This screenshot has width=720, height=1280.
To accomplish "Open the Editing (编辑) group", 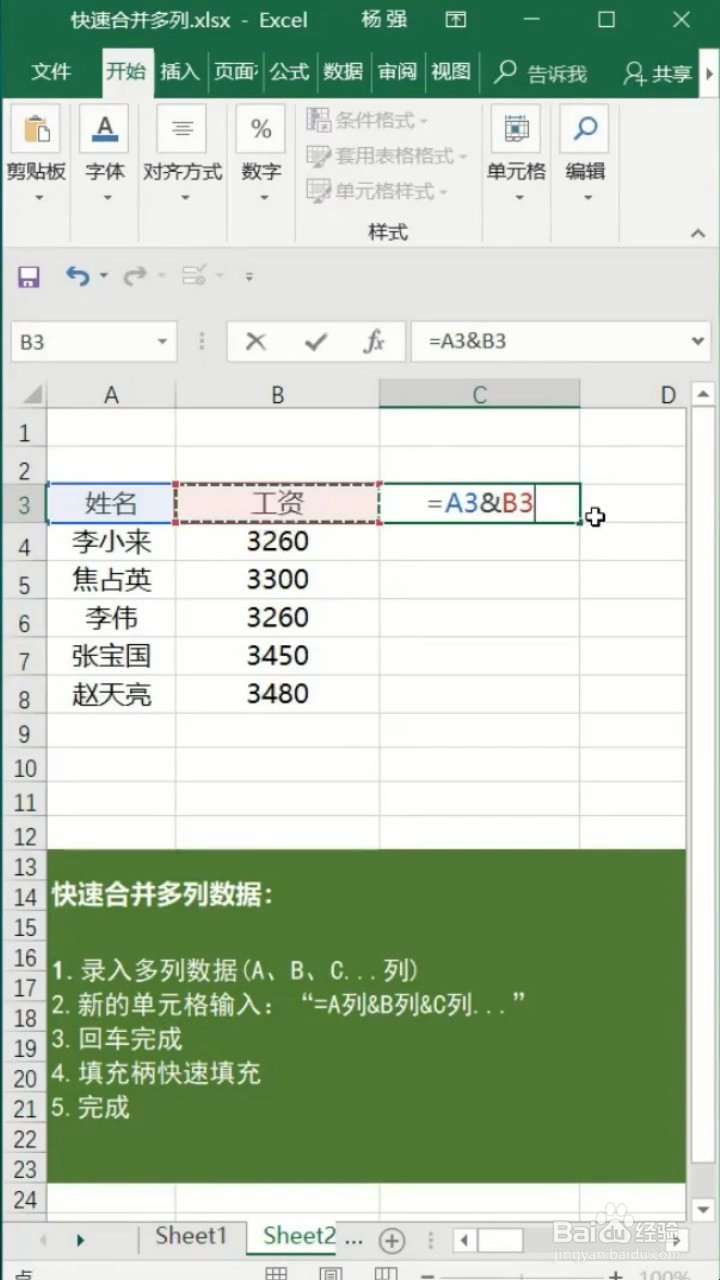I will [585, 155].
